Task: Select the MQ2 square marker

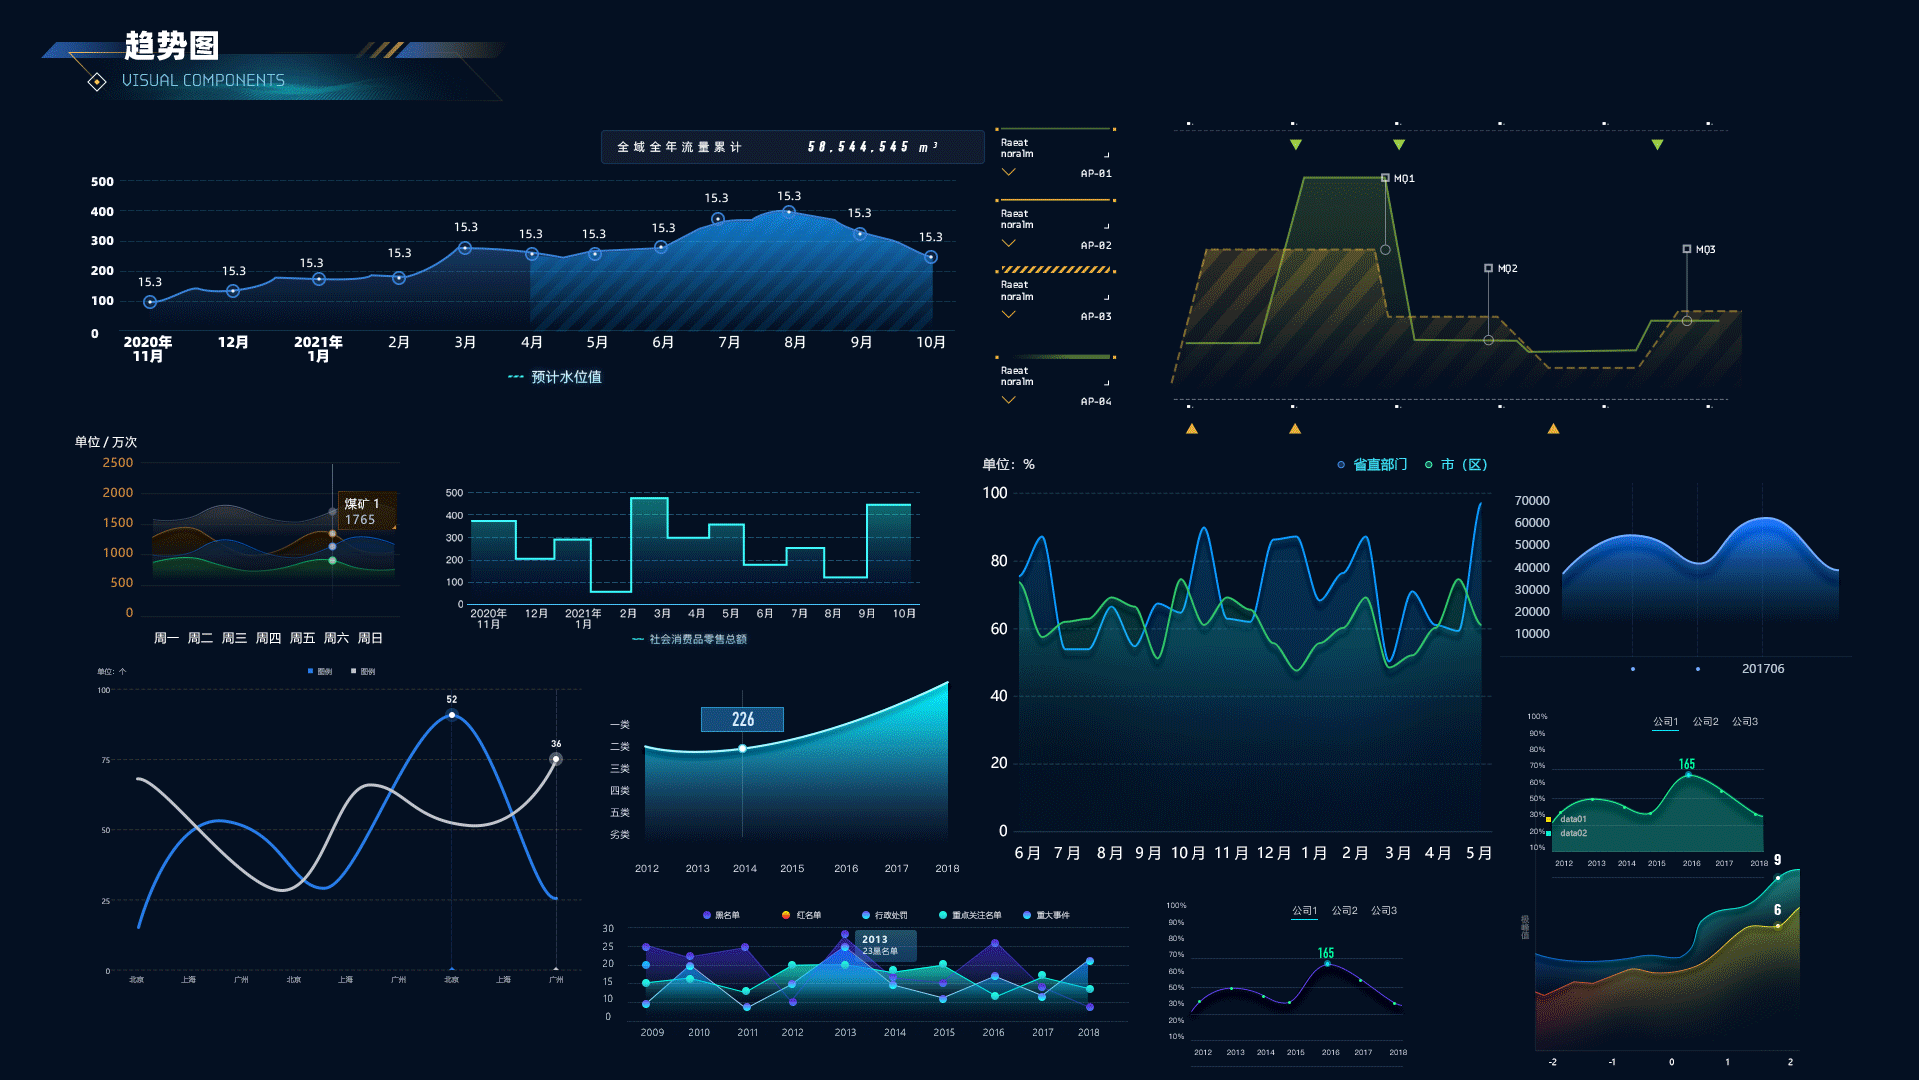Action: [1488, 268]
